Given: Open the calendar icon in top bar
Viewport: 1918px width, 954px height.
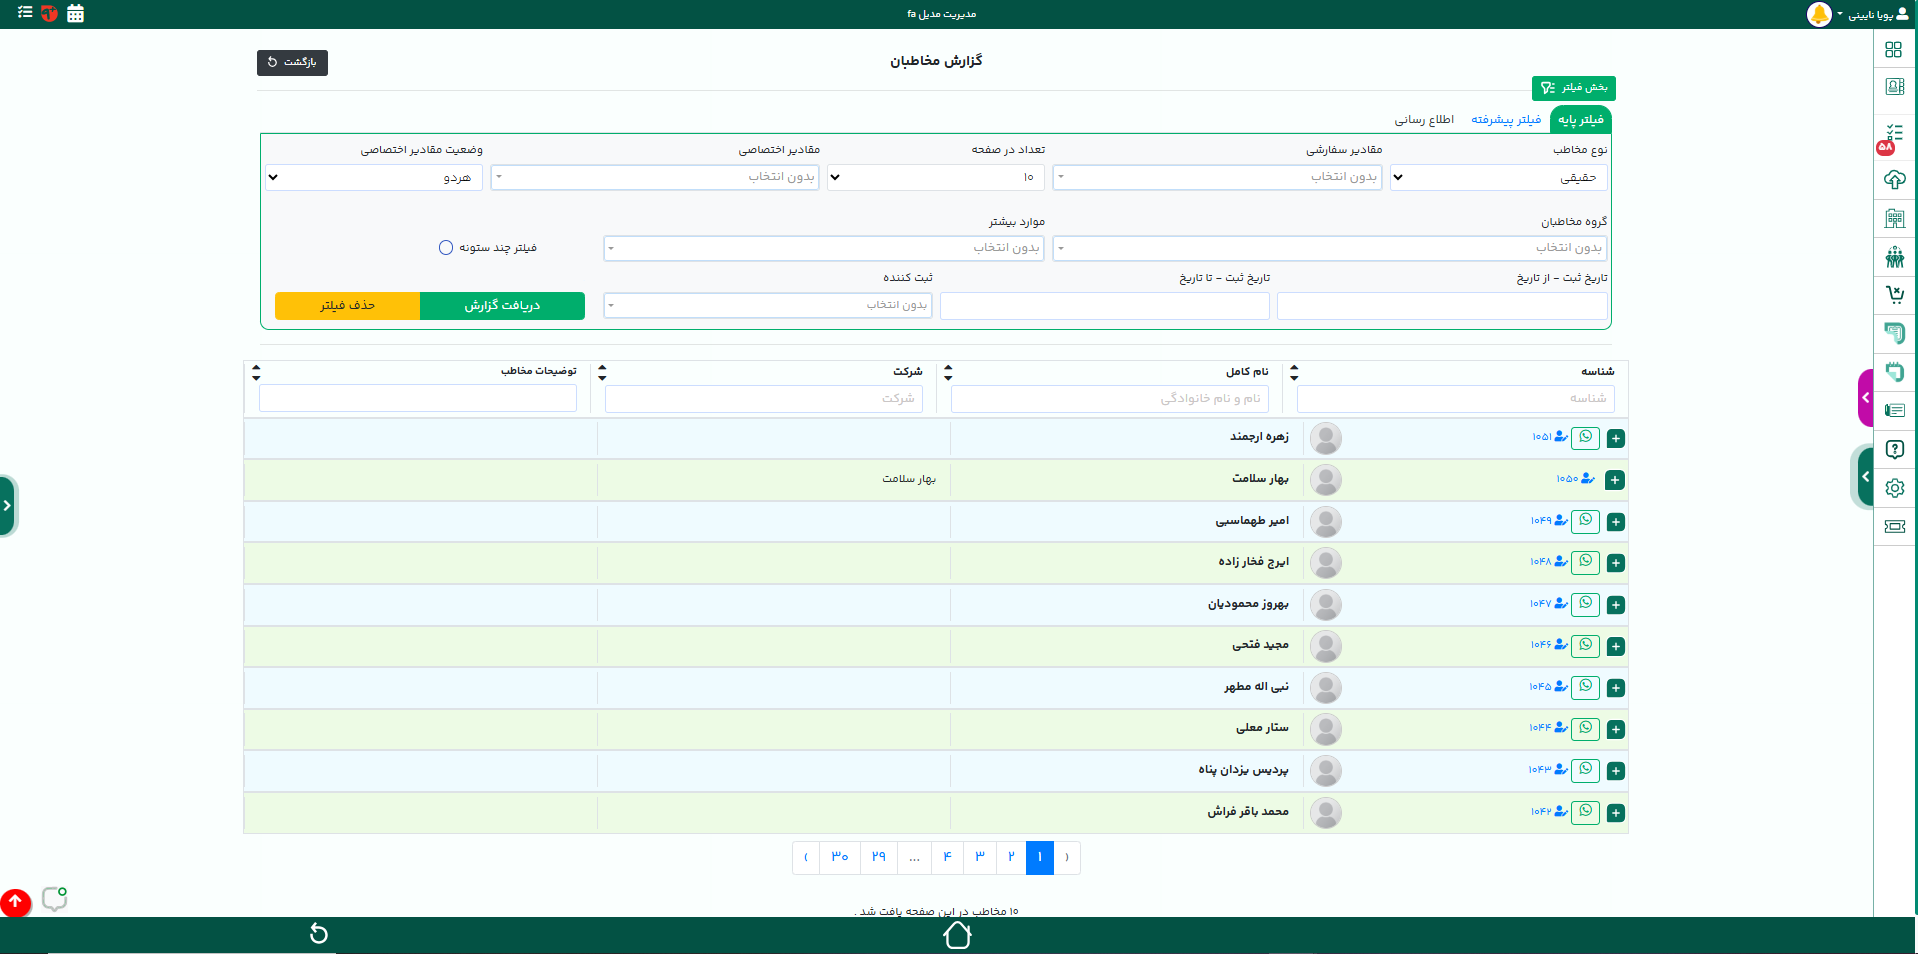Looking at the screenshot, I should click(75, 14).
